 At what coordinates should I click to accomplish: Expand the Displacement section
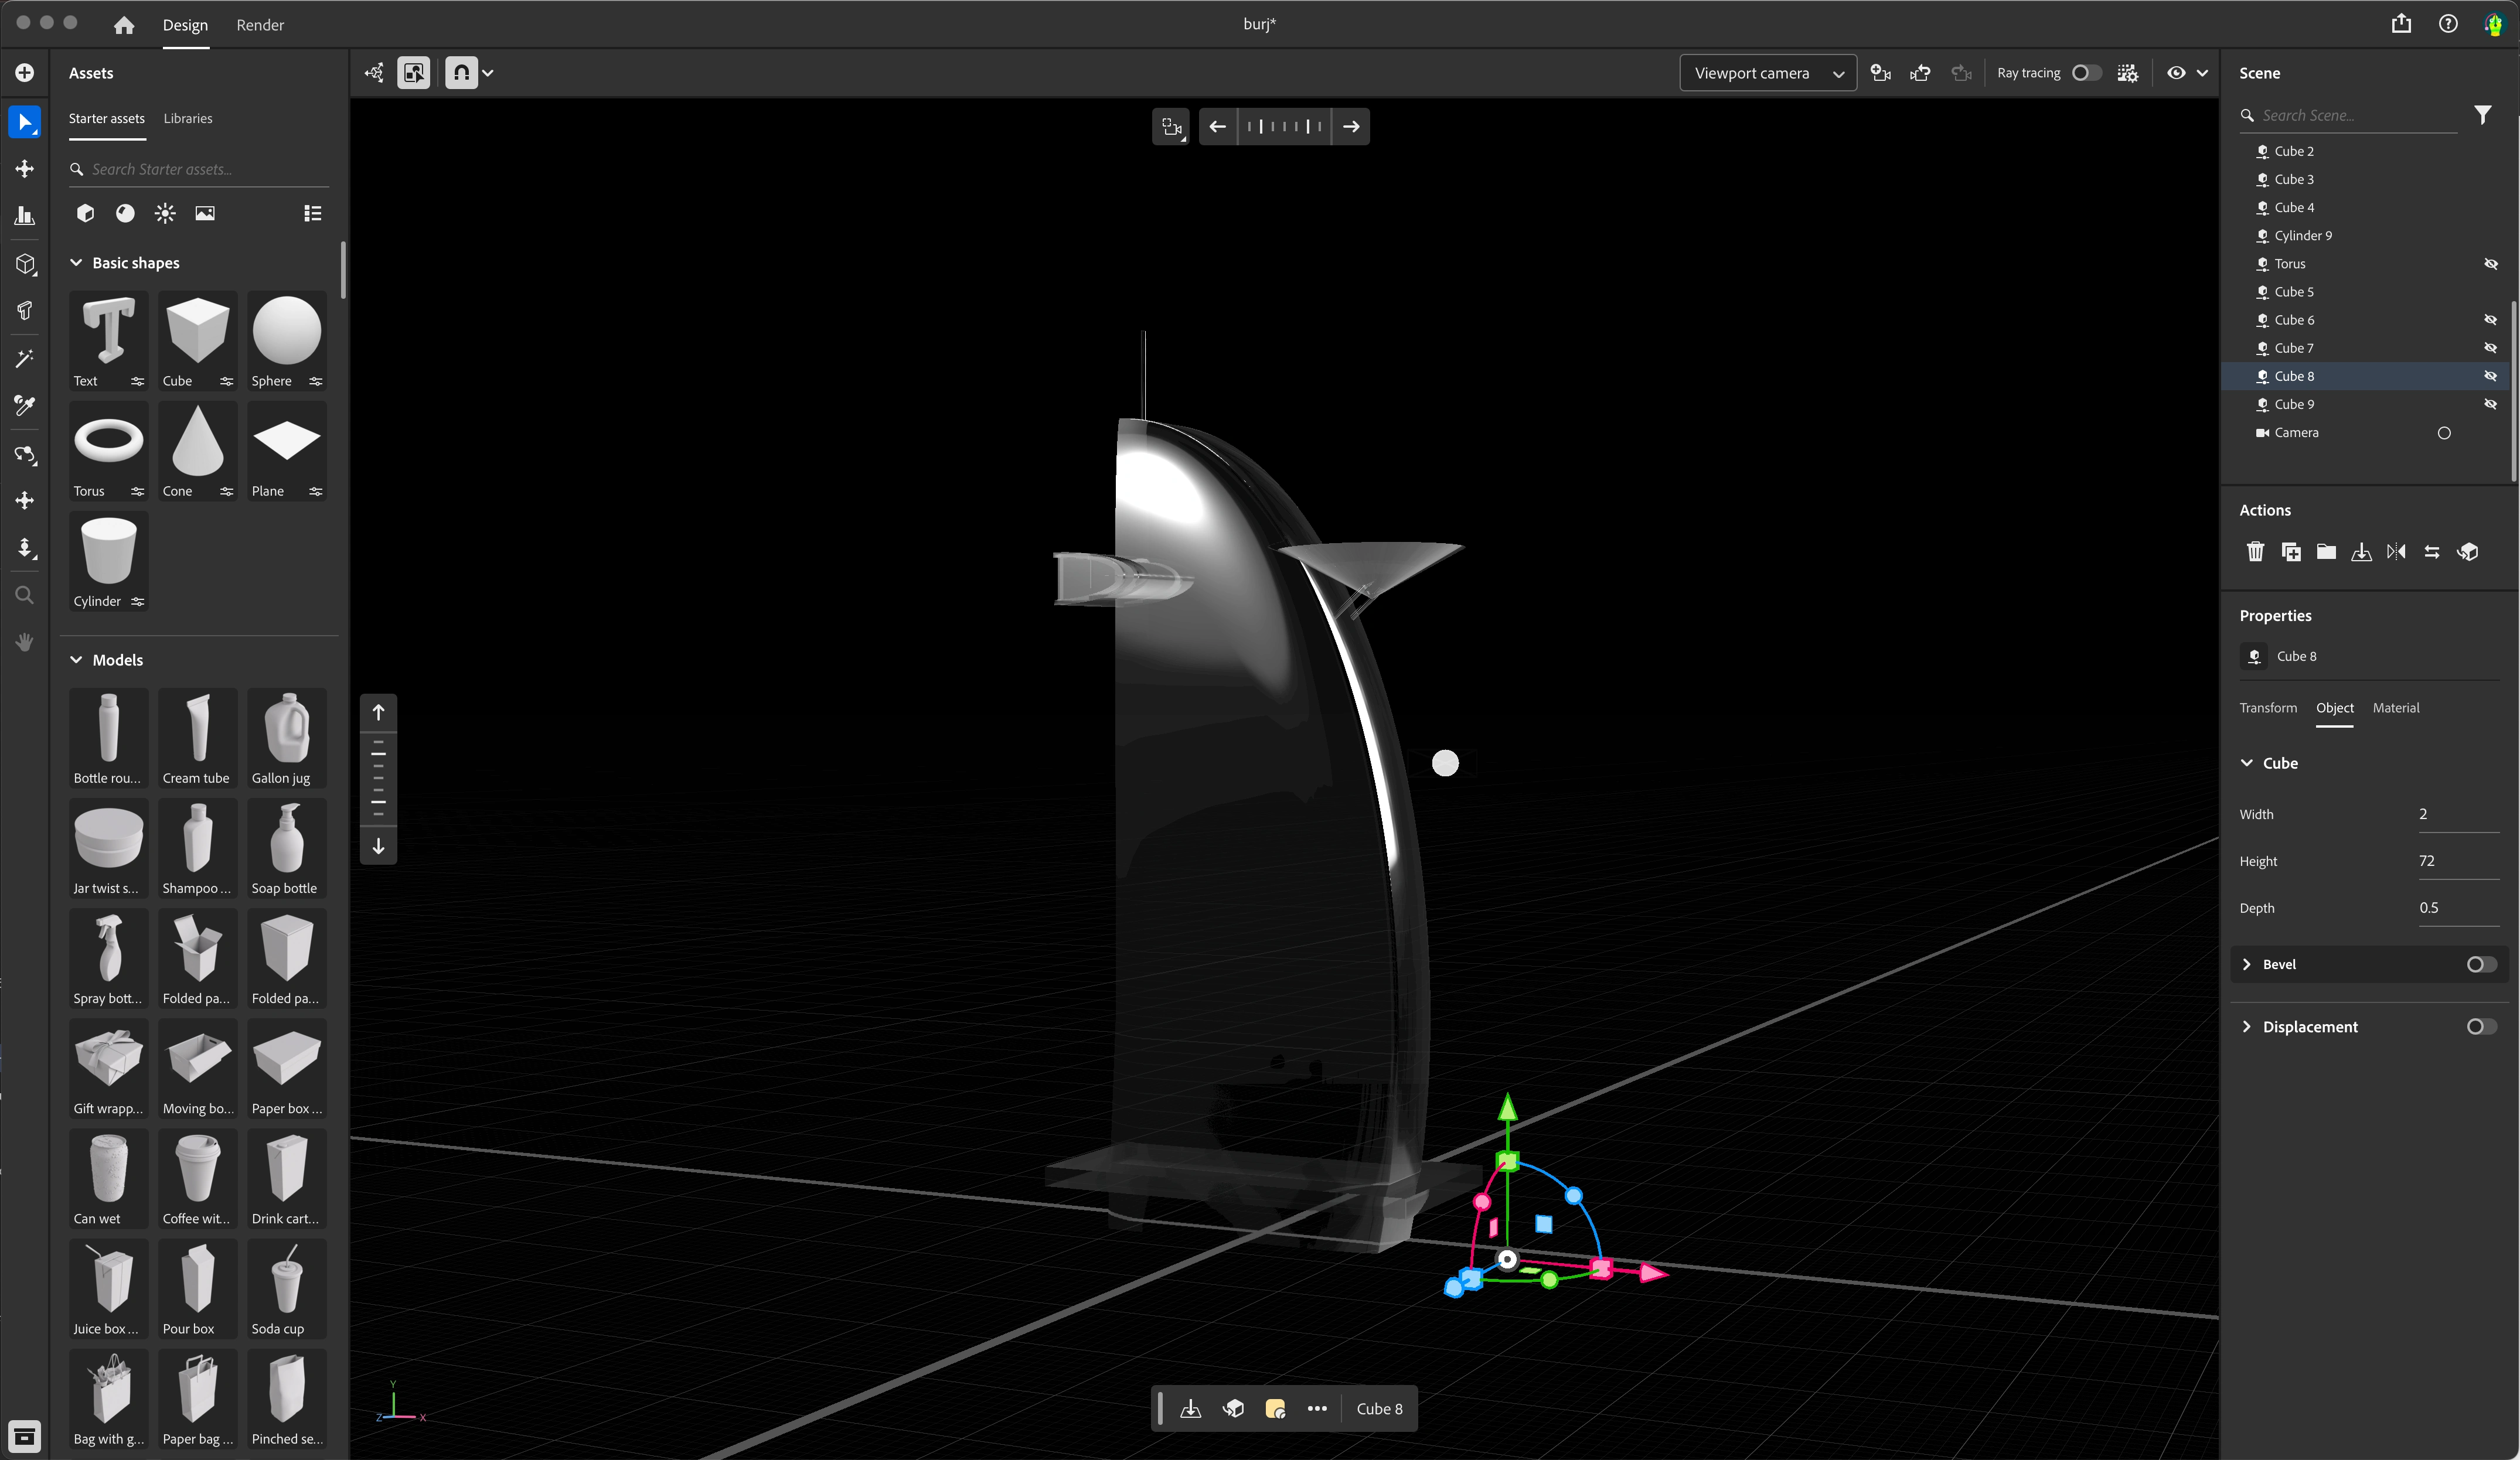point(2247,1027)
